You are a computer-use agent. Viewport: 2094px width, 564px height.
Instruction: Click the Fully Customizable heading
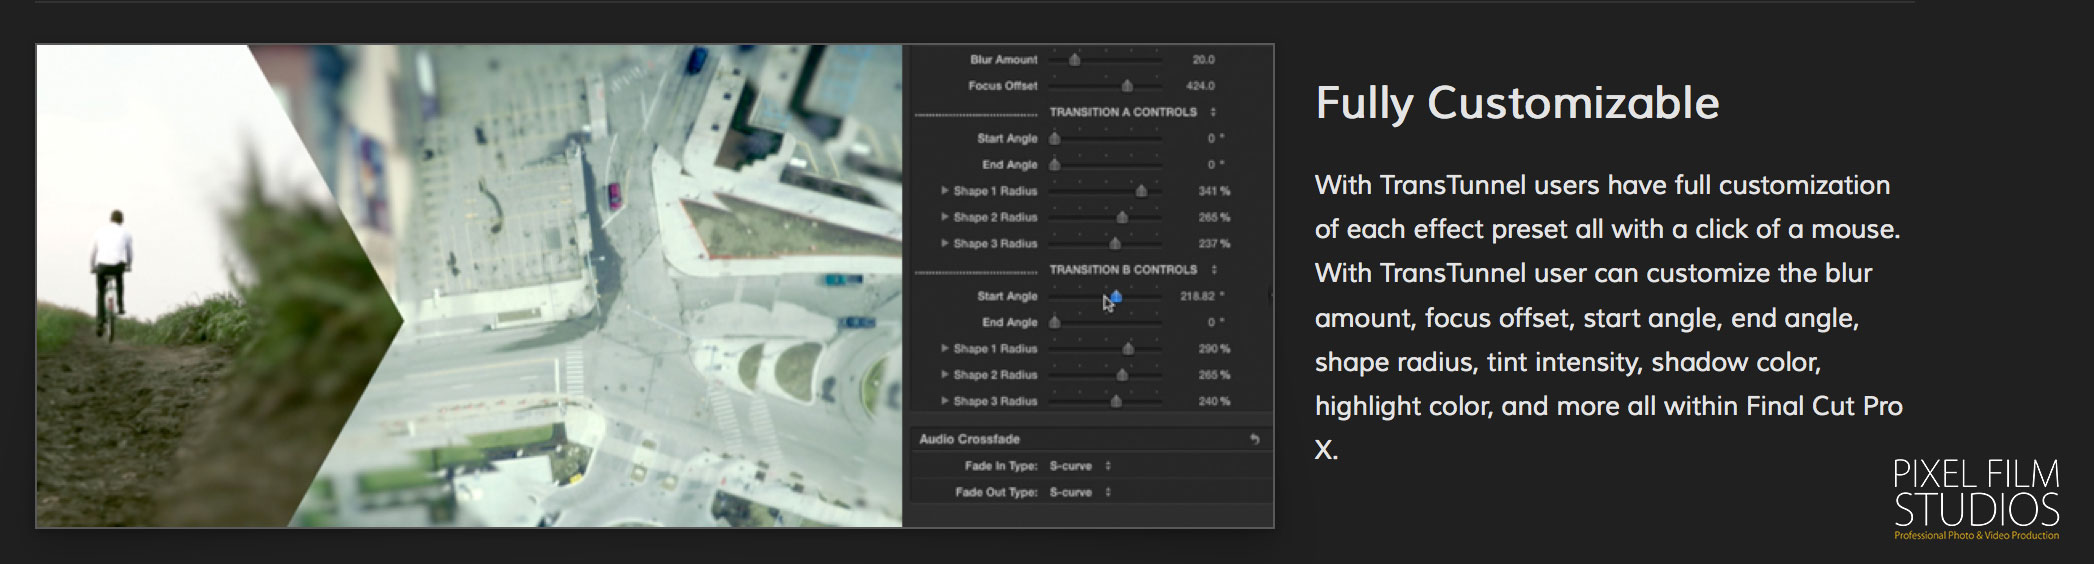(x=1517, y=103)
